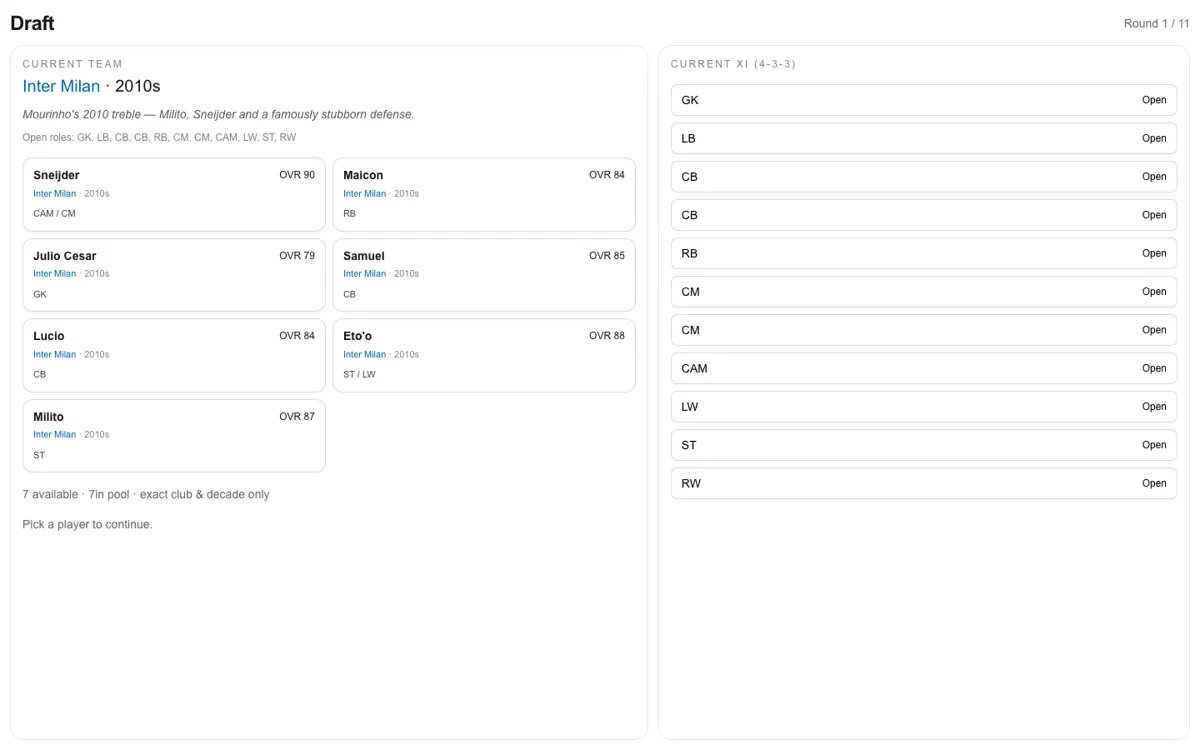Select the open CAM slot
Screen dimensions: 1200x750
[x=924, y=368]
